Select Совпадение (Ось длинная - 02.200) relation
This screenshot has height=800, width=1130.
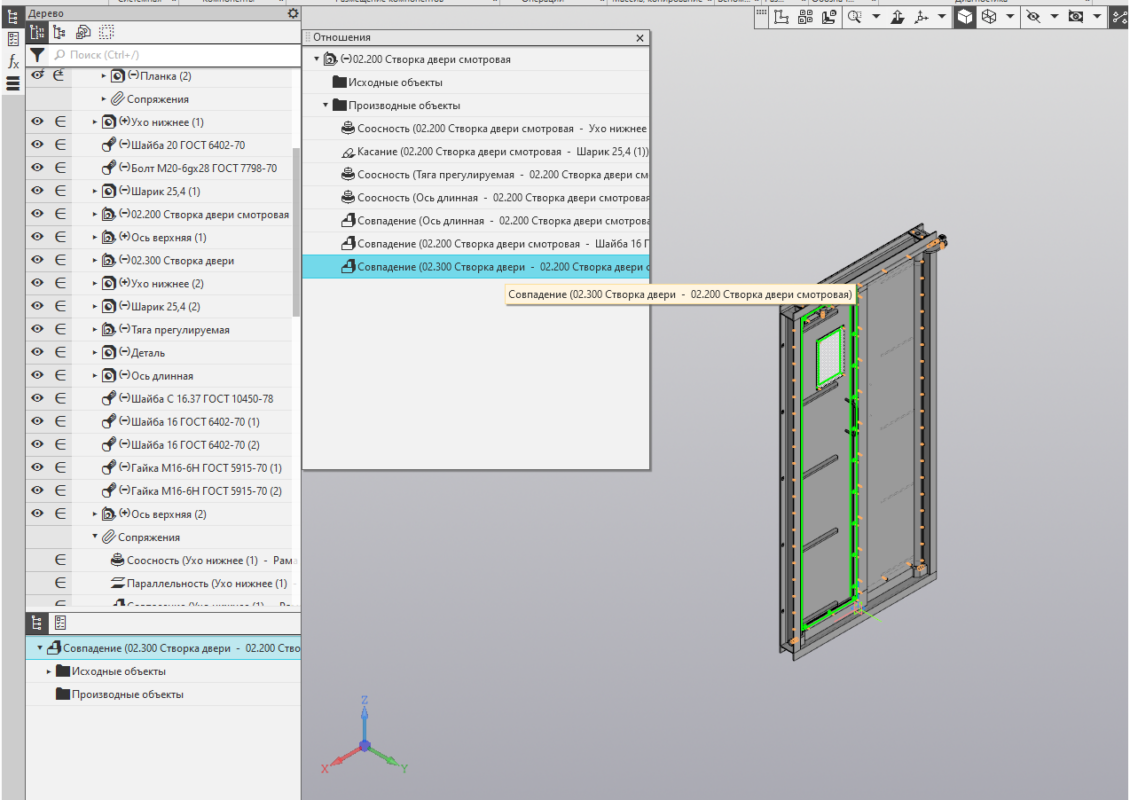click(x=476, y=221)
